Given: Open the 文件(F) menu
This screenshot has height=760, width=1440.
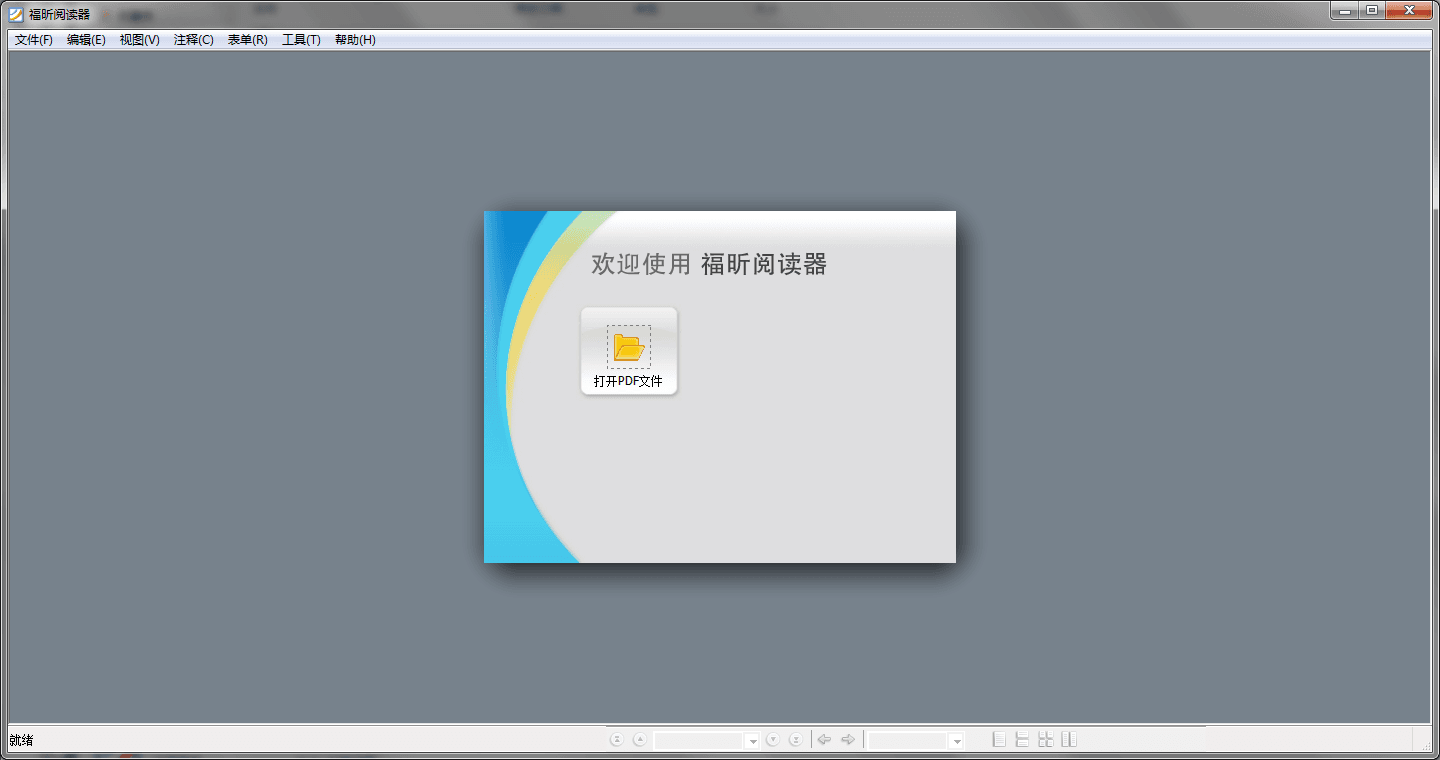Looking at the screenshot, I should pos(31,39).
